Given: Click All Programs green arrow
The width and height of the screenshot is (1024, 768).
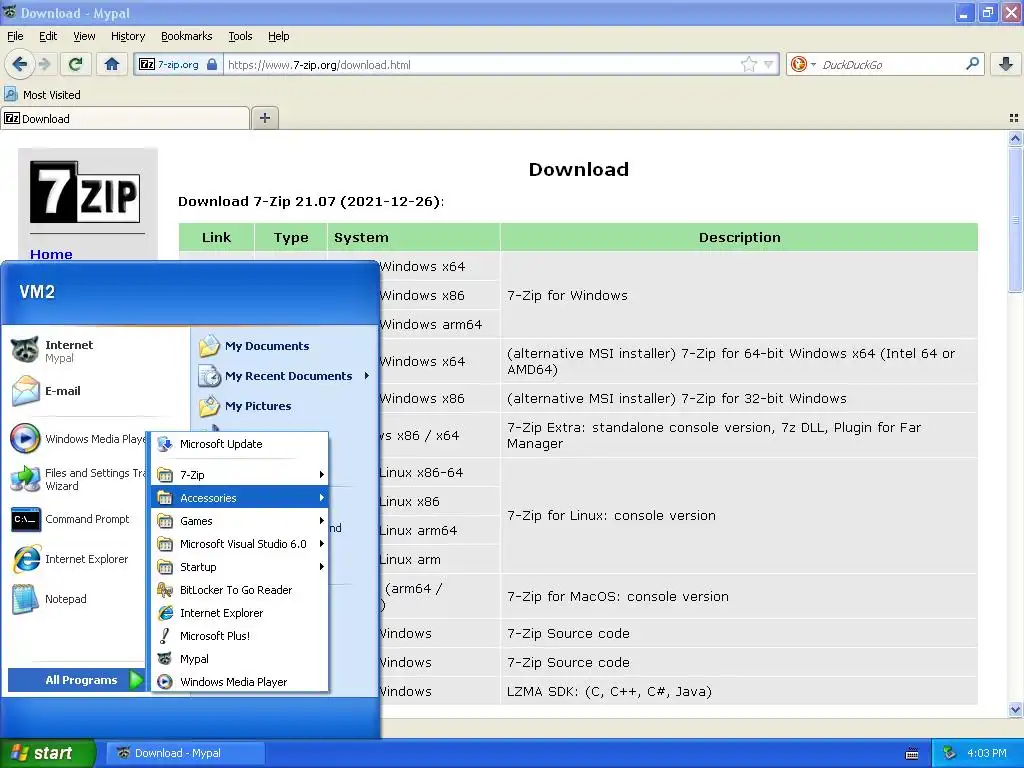Looking at the screenshot, I should click(x=136, y=680).
